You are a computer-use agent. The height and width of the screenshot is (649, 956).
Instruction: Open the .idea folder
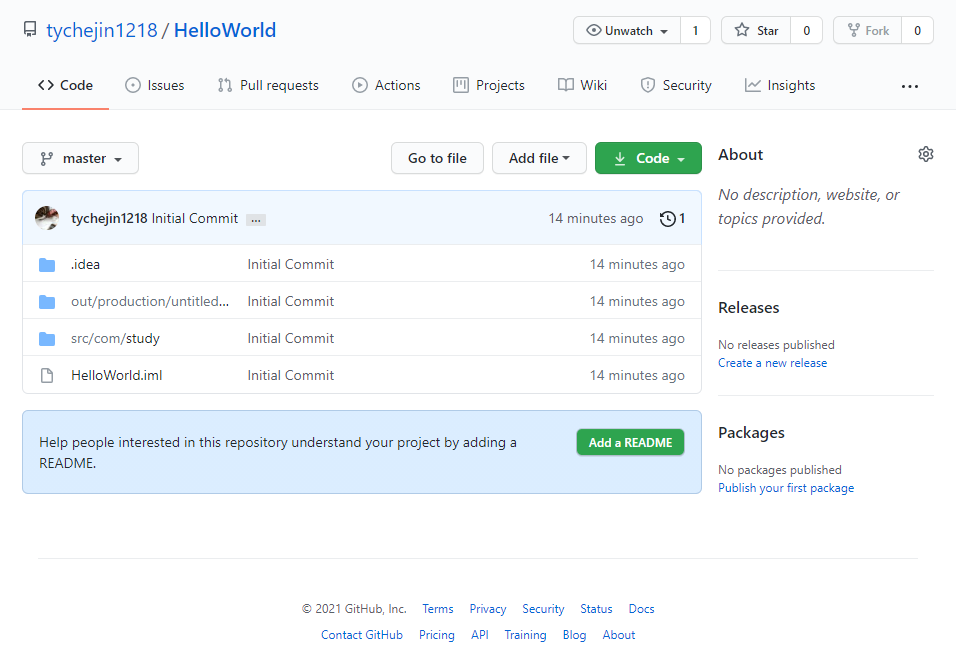click(85, 265)
